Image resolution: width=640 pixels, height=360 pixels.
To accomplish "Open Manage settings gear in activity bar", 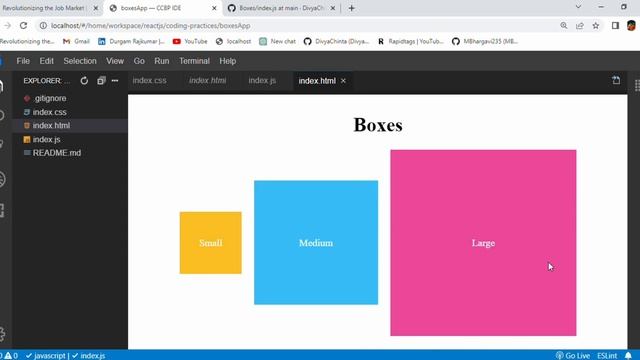I will (x=2, y=334).
